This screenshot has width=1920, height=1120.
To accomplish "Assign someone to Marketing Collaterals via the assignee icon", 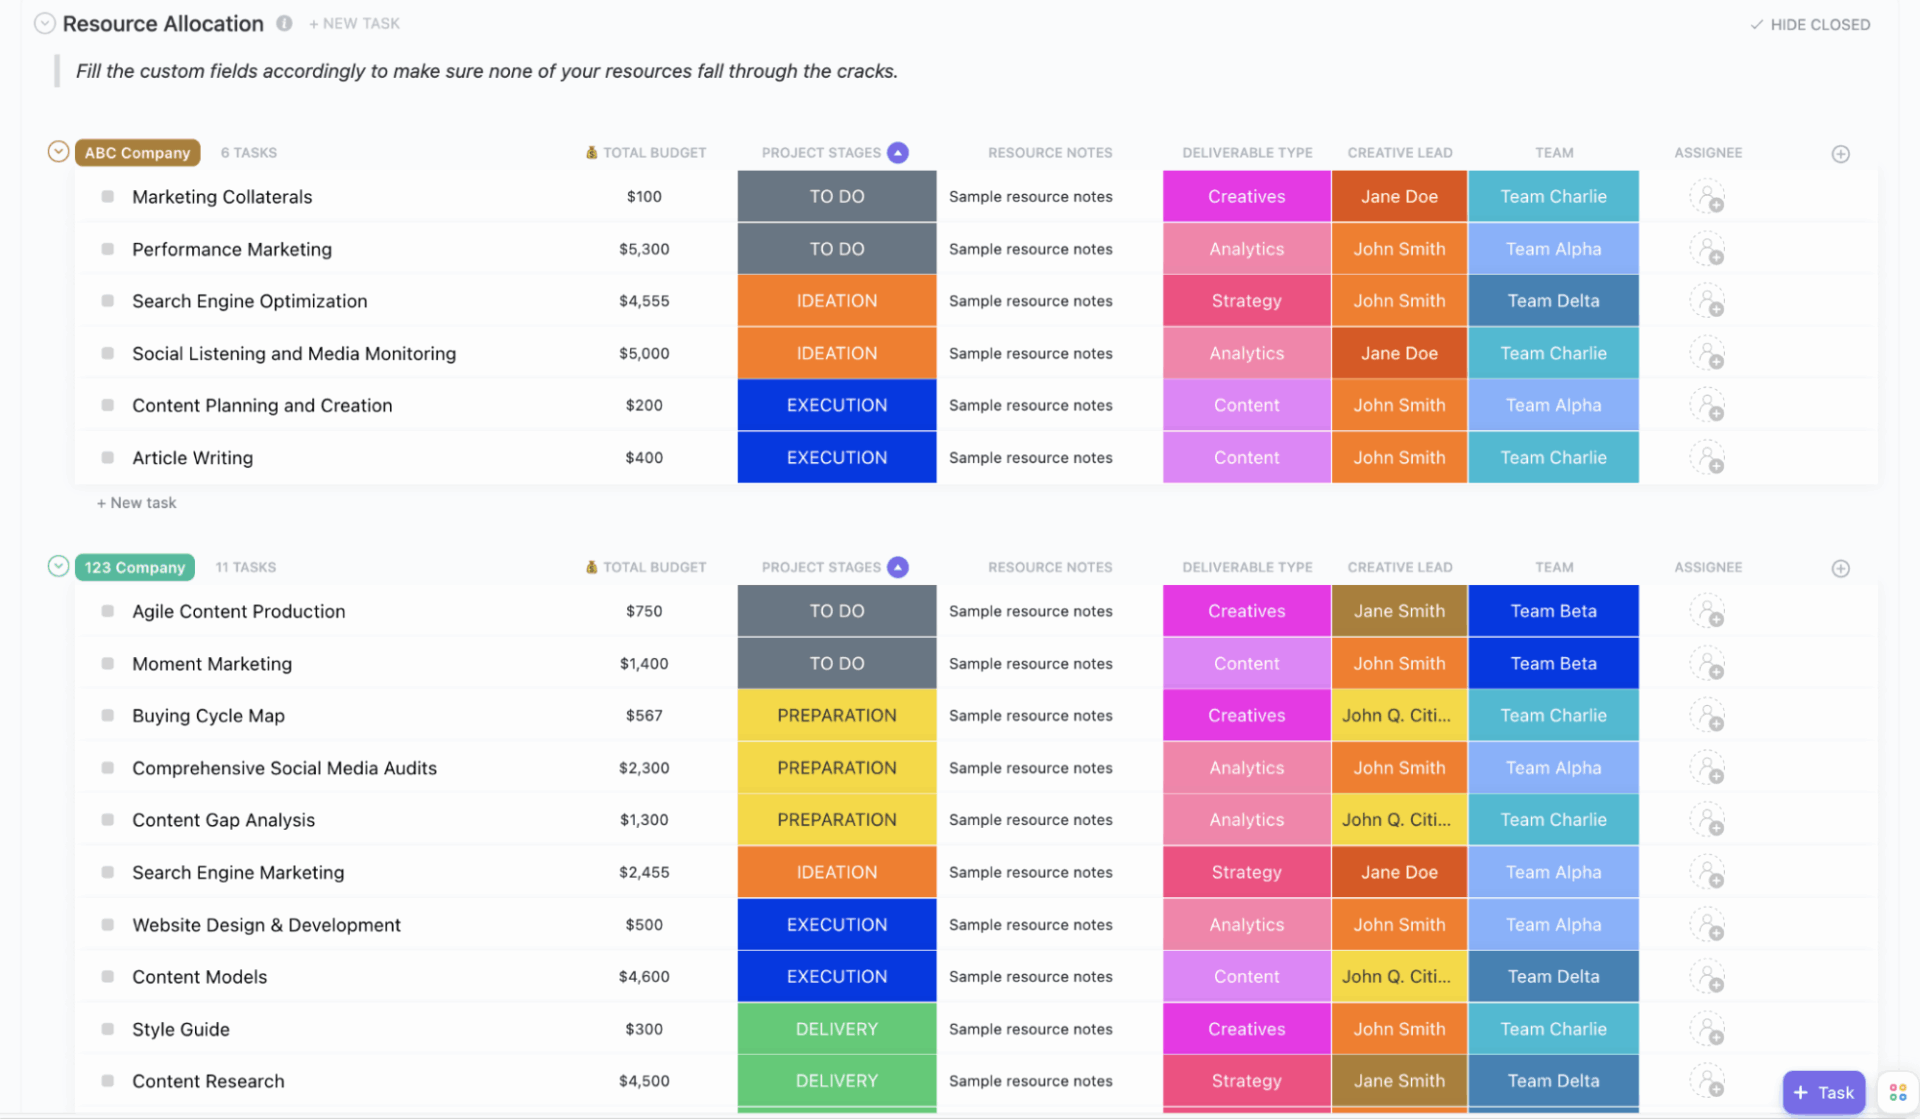I will coord(1708,196).
